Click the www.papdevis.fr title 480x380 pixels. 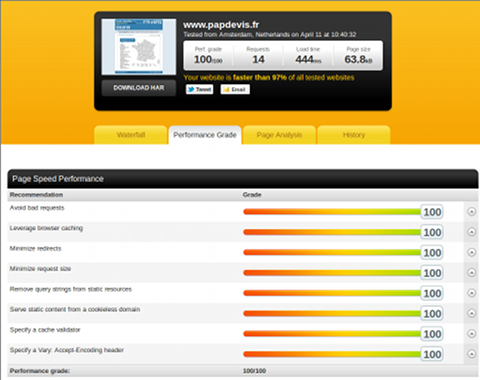(221, 25)
